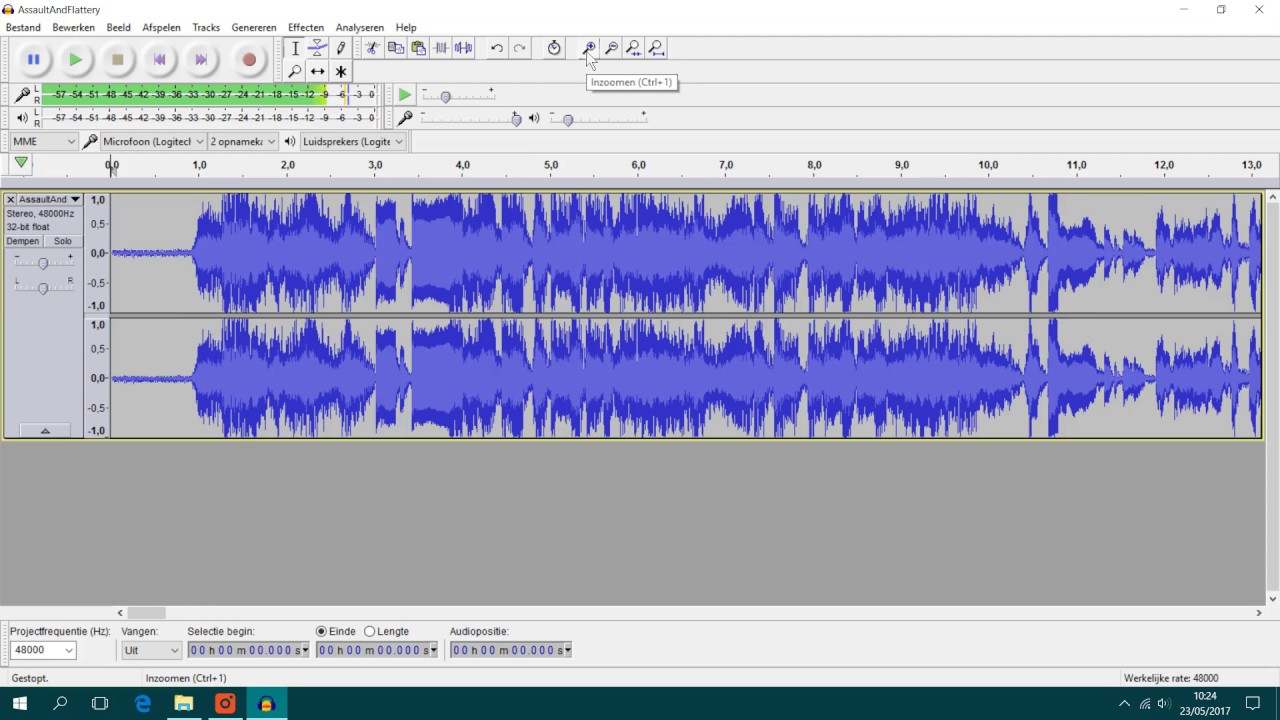Open the MME audio host dropdown

[x=44, y=141]
